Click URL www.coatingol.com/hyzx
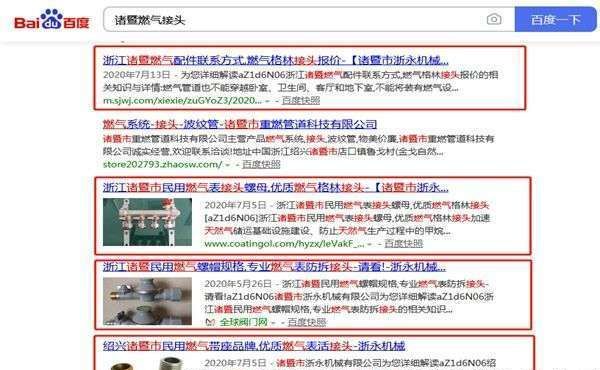 point(284,243)
